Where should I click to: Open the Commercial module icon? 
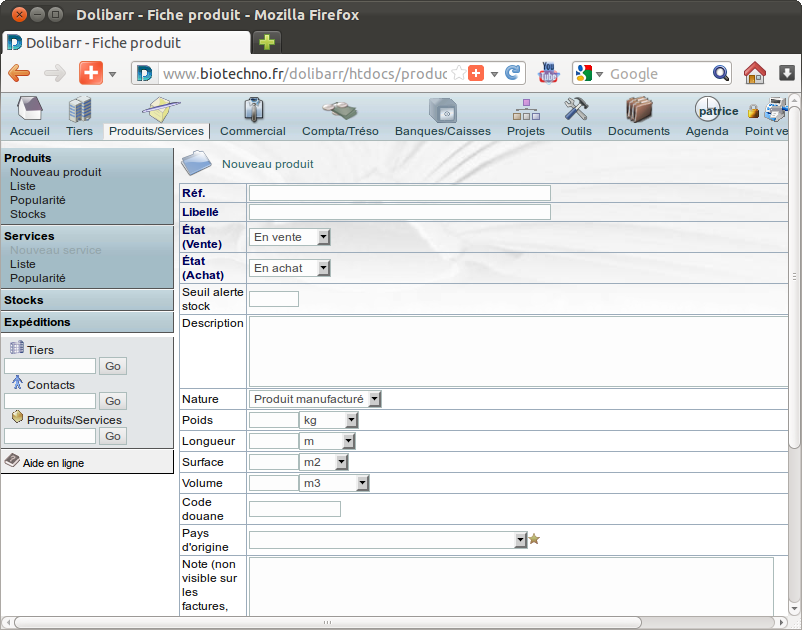click(253, 110)
